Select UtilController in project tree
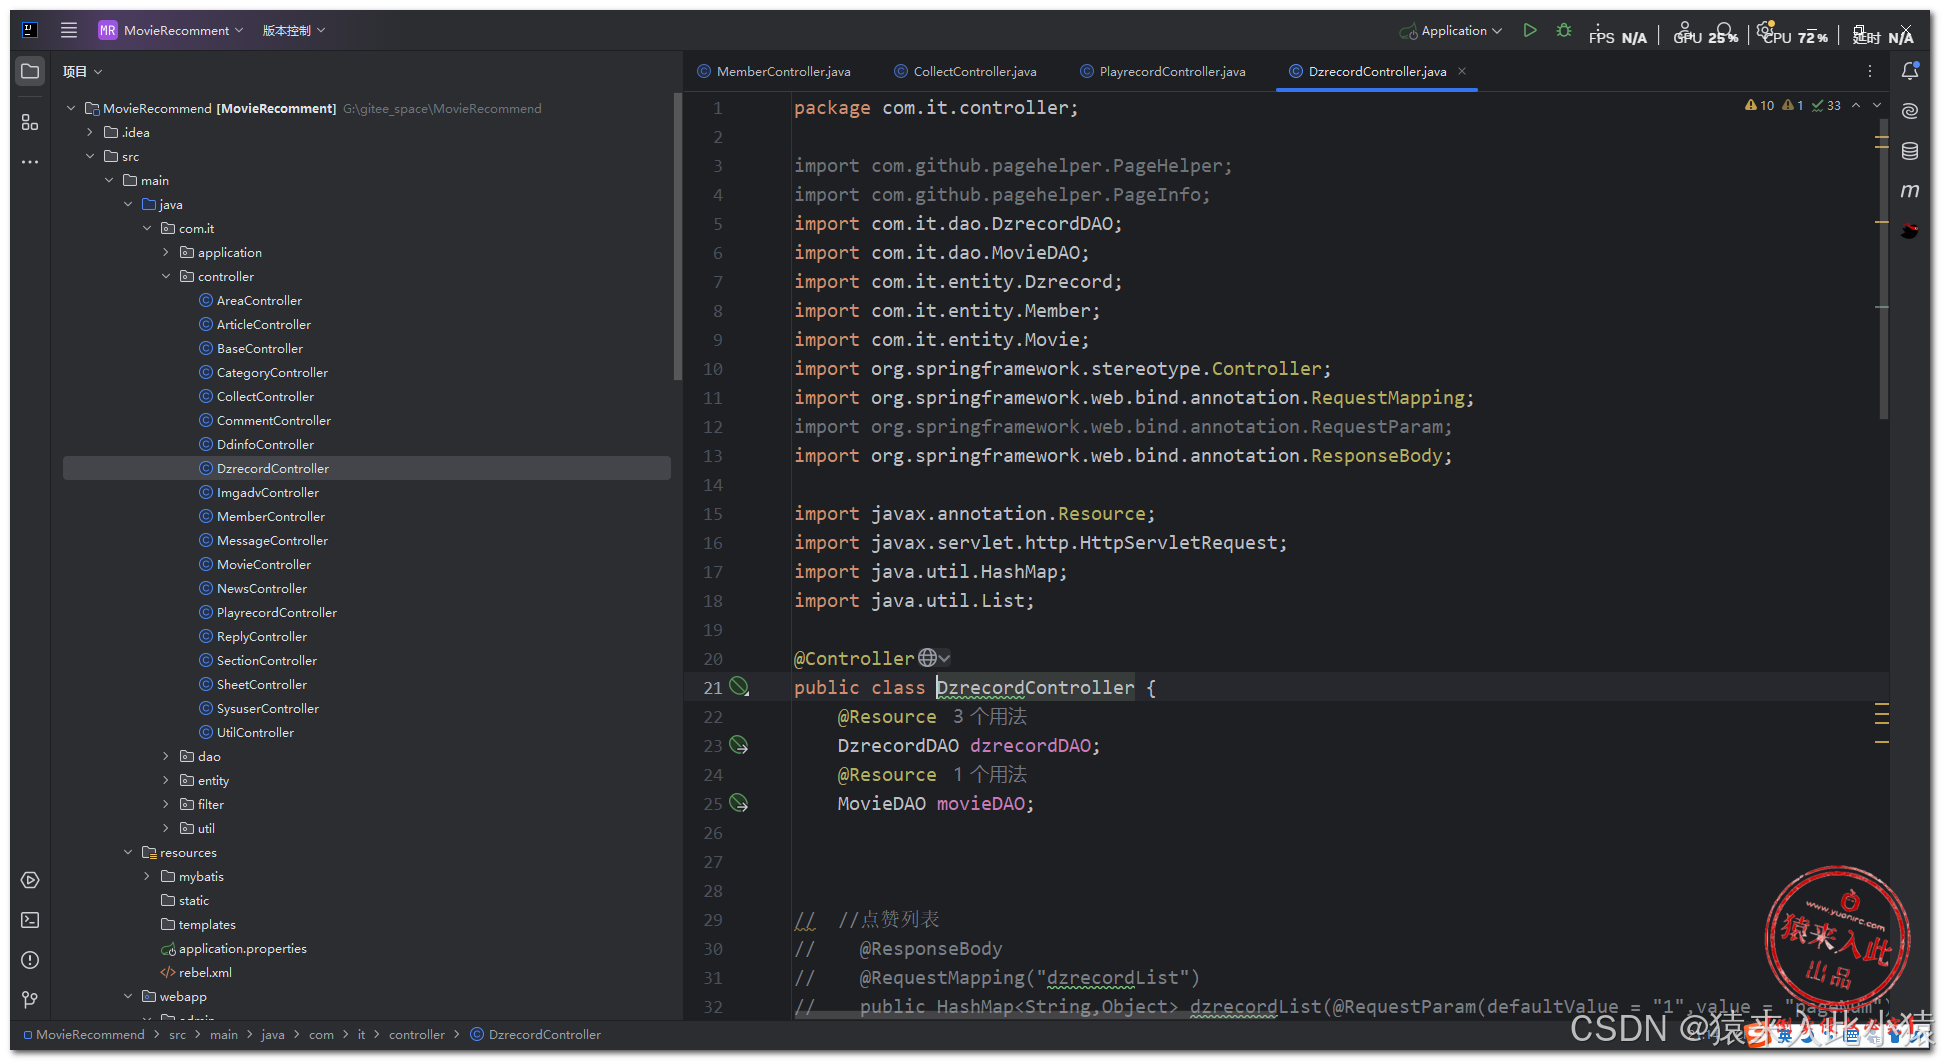Screen dimensions: 1941x1061 pos(255,732)
